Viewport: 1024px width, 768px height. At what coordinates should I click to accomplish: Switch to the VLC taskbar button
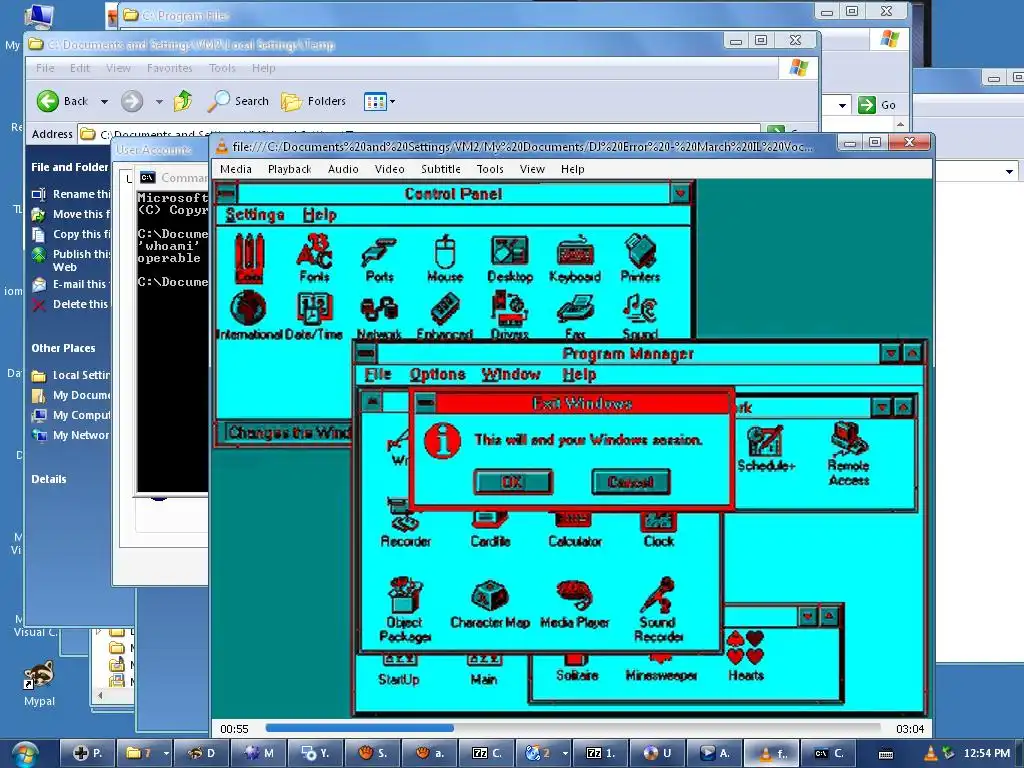pyautogui.click(x=772, y=753)
